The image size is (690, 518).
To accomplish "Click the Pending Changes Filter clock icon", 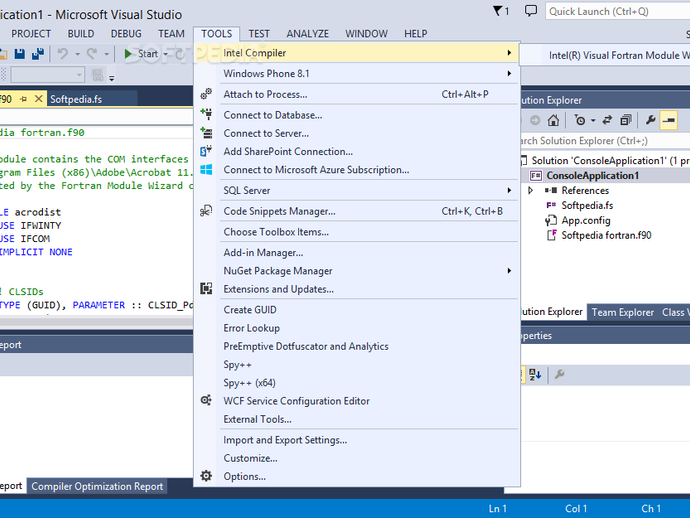I will (580, 120).
